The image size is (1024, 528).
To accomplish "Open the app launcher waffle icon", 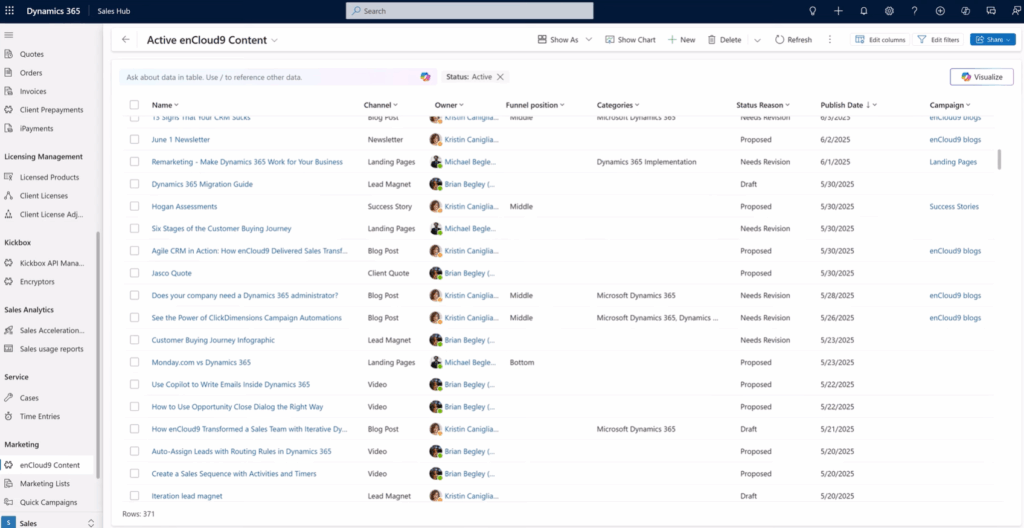I will [9, 10].
